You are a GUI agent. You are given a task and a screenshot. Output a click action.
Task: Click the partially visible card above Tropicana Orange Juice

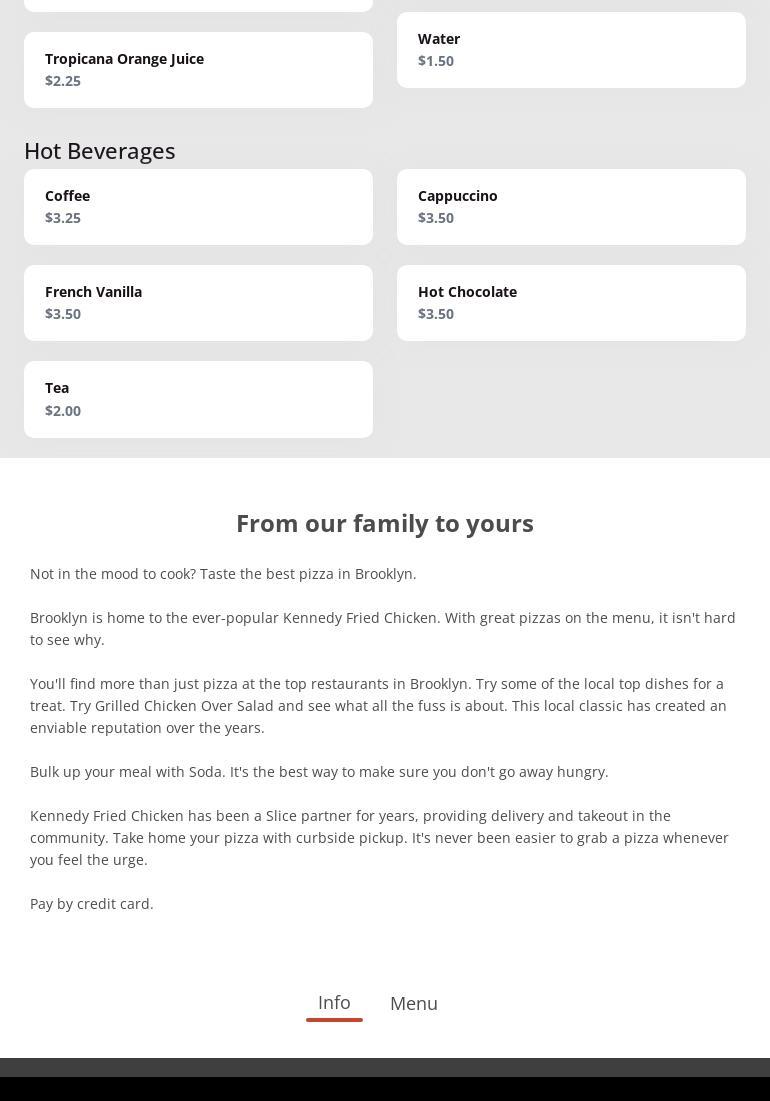[x=198, y=4]
